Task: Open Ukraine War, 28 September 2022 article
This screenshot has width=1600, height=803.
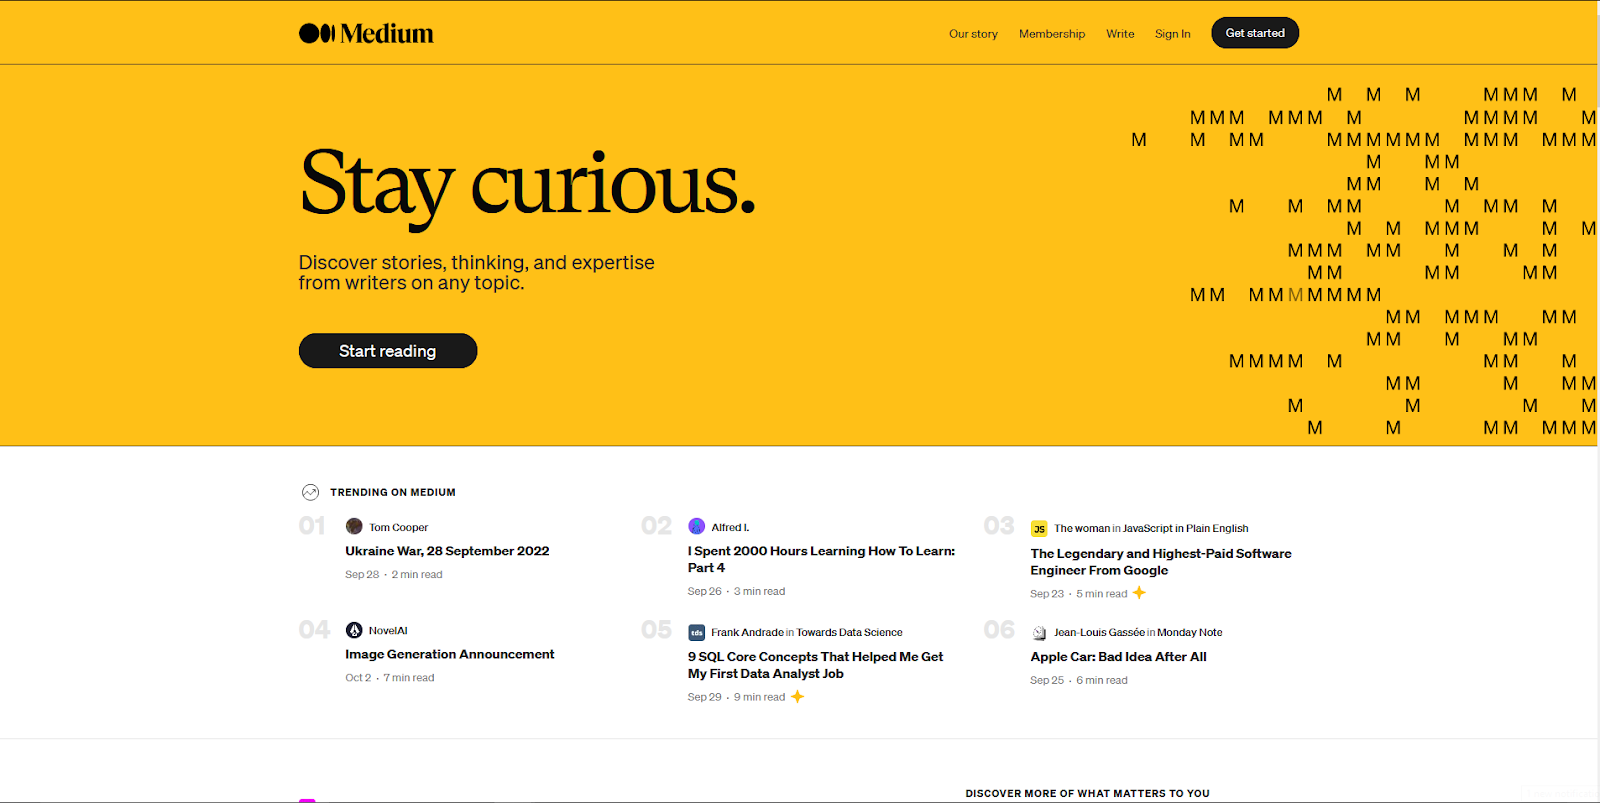Action: tap(447, 551)
